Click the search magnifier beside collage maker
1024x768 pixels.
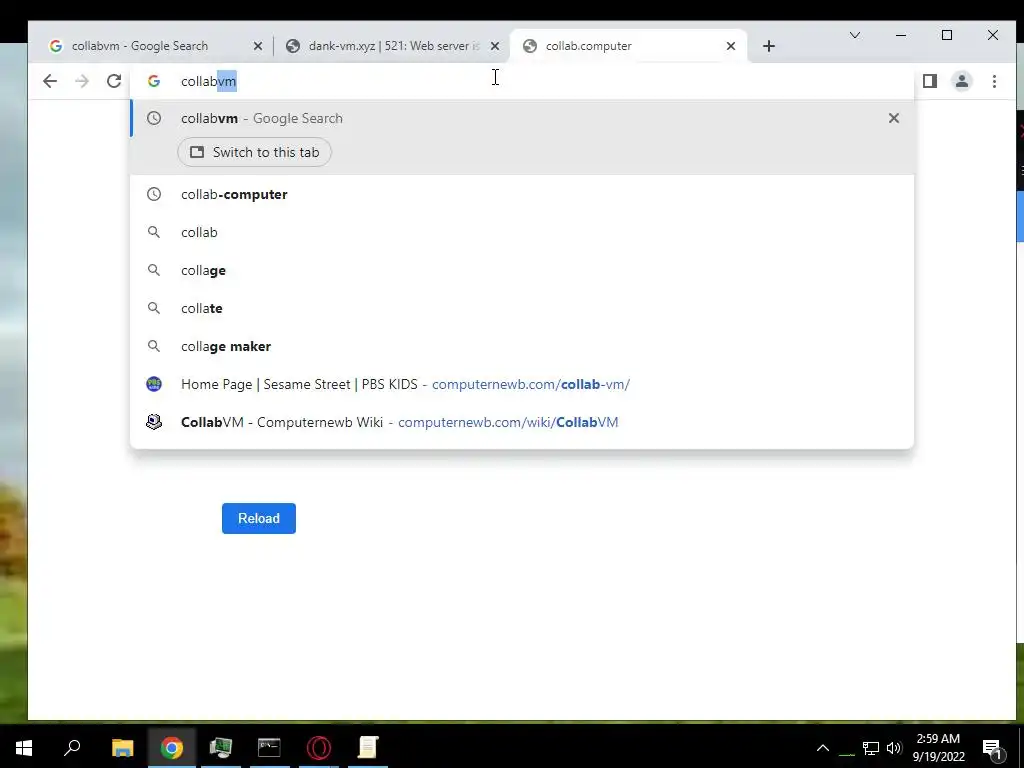pos(154,346)
